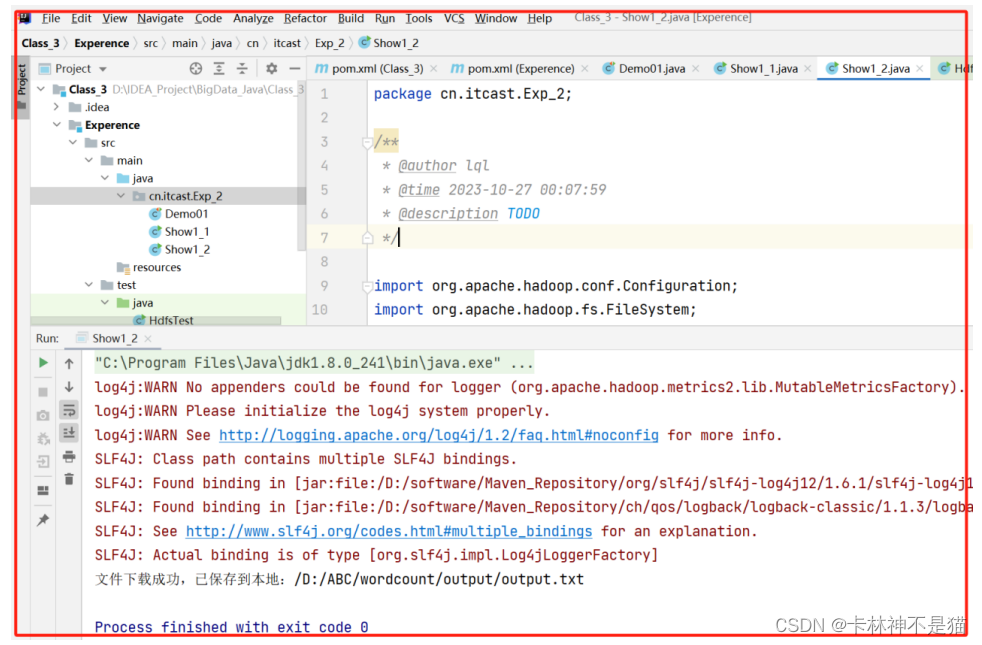Toggle soft-wrap in Run console
This screenshot has width=982, height=645.
(x=69, y=410)
